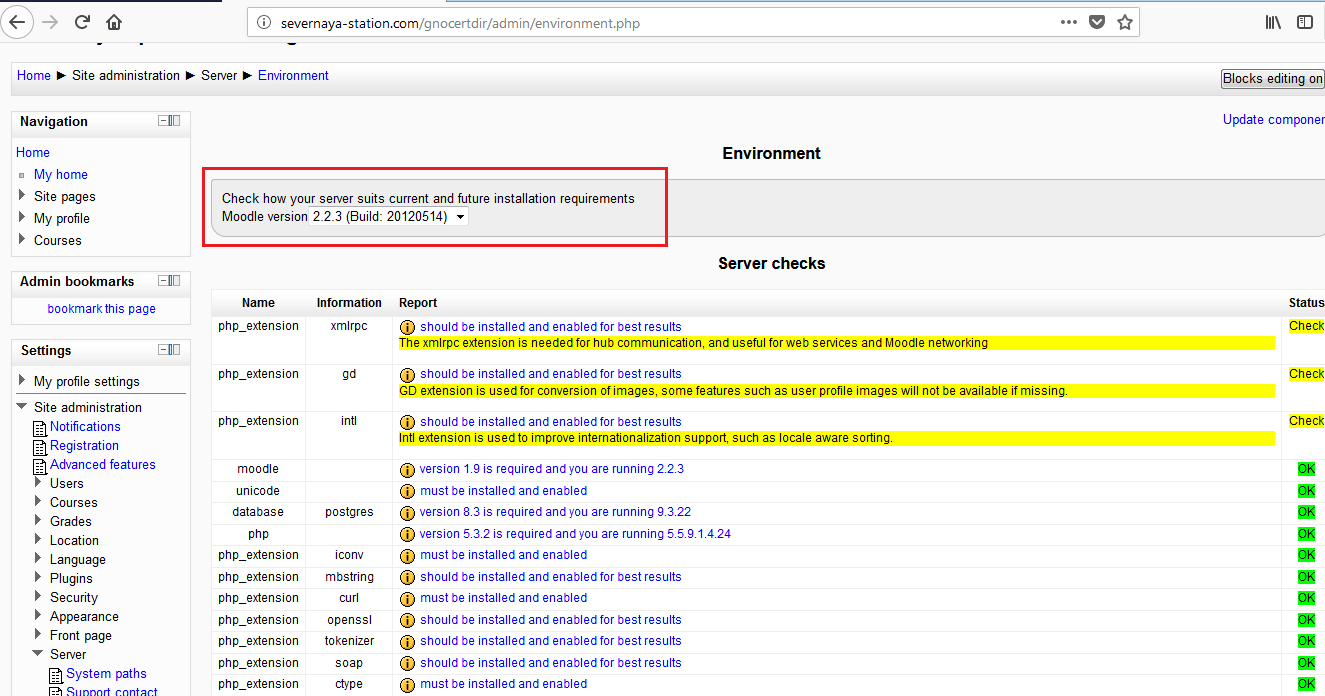This screenshot has height=696, width=1325.
Task: Open the Moodle version dropdown
Action: pos(388,217)
